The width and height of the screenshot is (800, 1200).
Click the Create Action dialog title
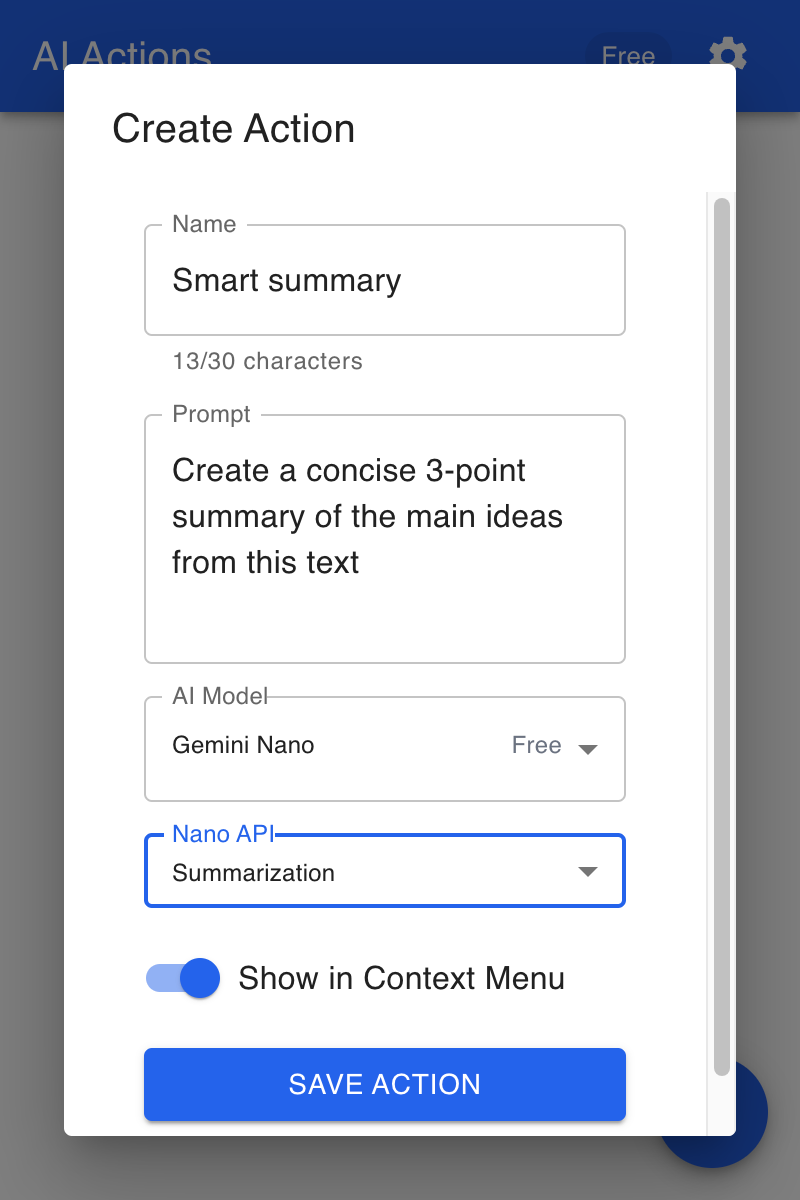coord(234,128)
